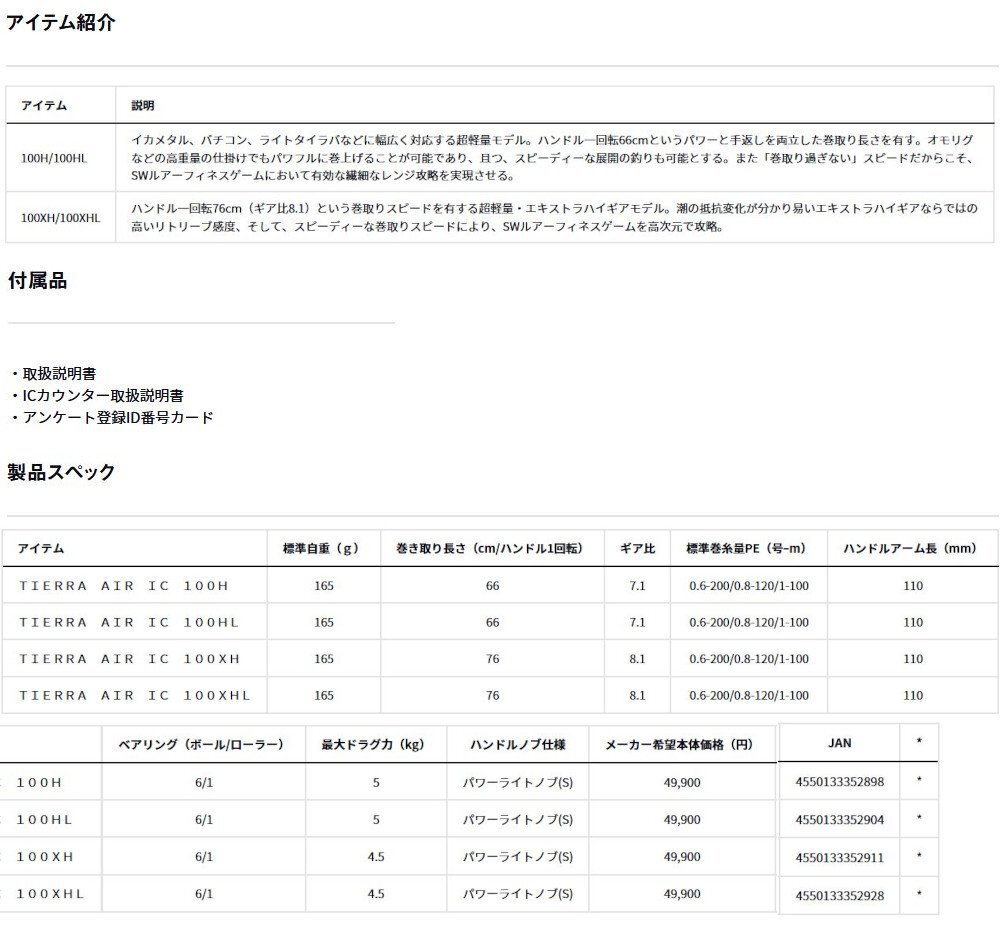1000x930 pixels.
Task: Click the パワーライトノブ(S) cell for 100XHL
Action: coord(518,894)
